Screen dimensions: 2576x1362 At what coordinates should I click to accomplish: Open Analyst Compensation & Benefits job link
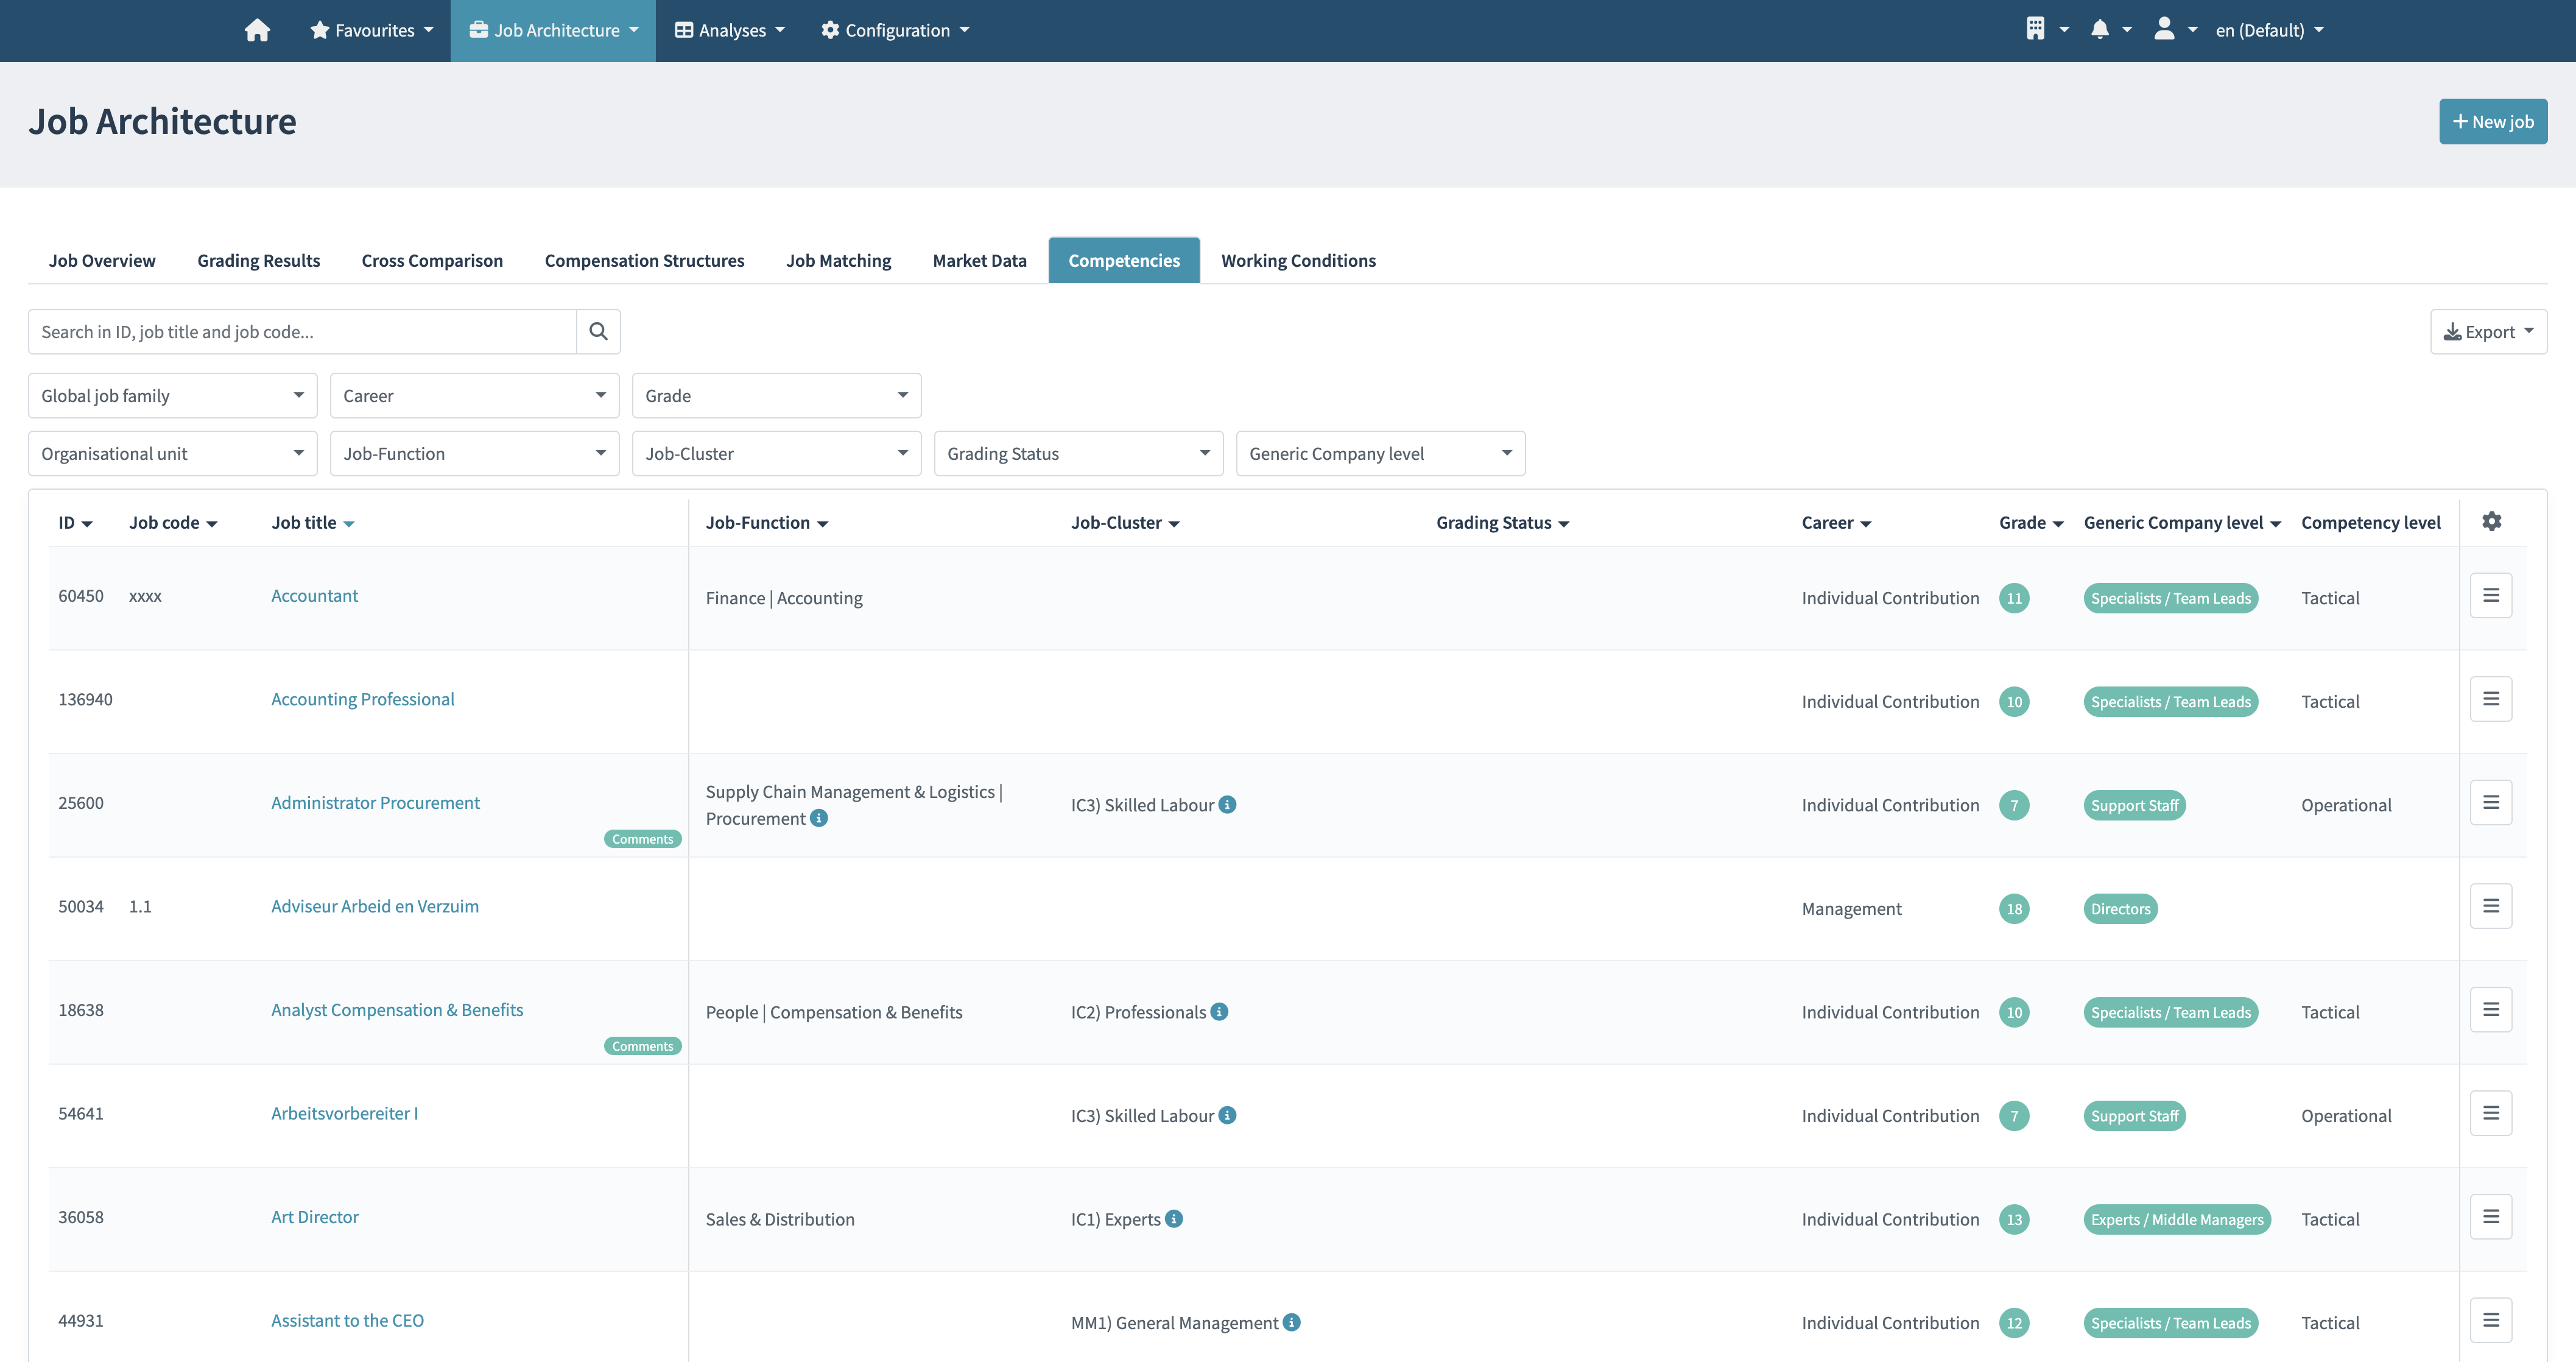[x=397, y=1009]
